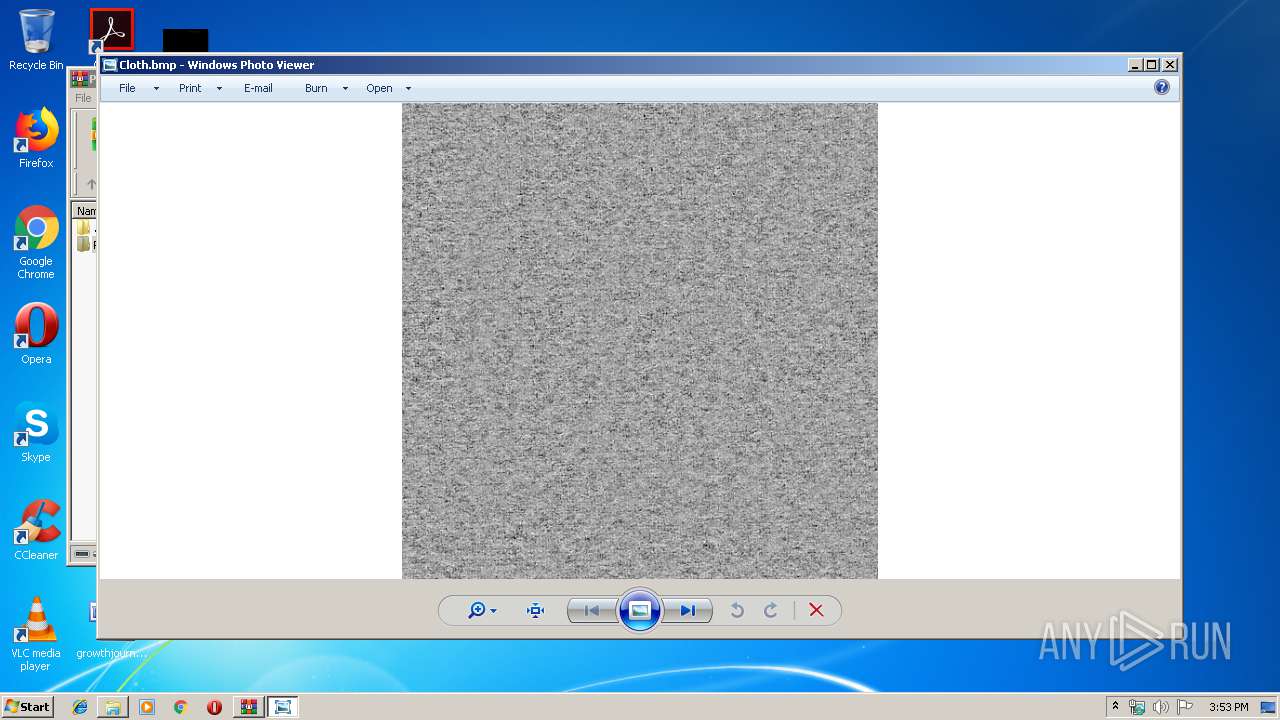Click the 3:53 PM clock
This screenshot has width=1280, height=720.
click(1228, 707)
